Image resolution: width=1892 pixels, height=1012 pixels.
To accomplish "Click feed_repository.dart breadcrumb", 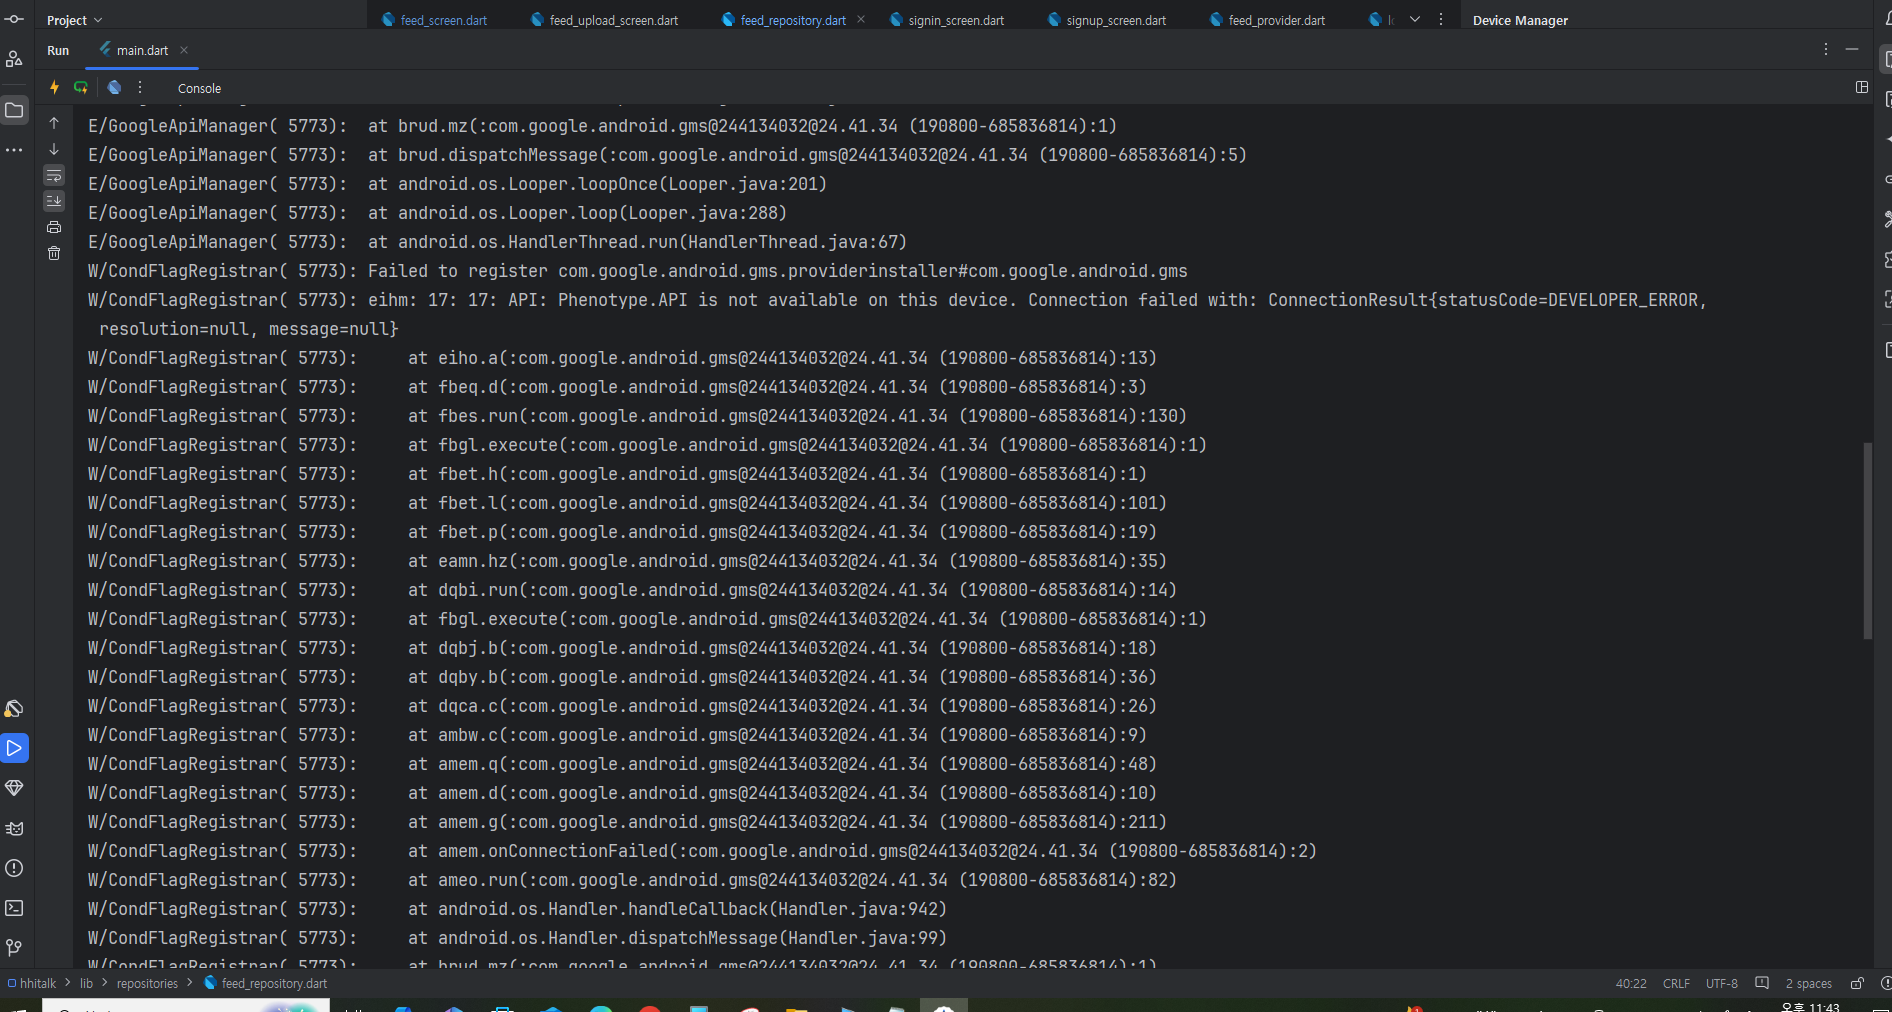I will pyautogui.click(x=266, y=983).
